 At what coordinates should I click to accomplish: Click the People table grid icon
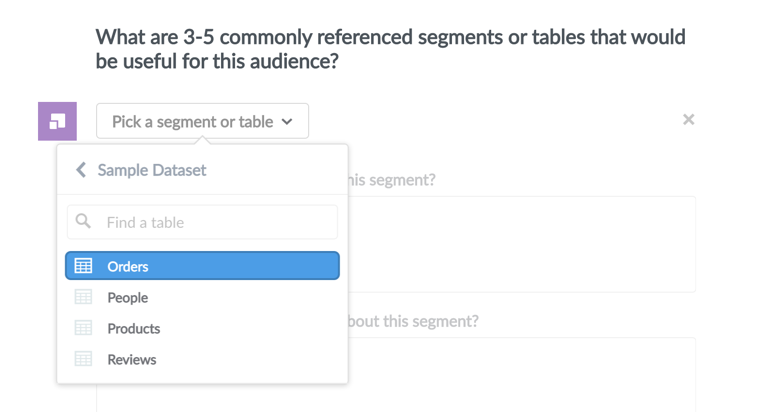pos(83,297)
